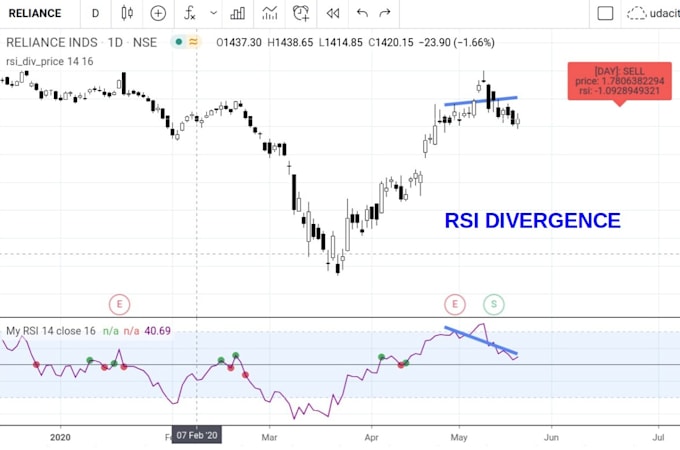The width and height of the screenshot is (680, 450).
Task: Click the red E earnings marker near May
Action: pos(455,304)
